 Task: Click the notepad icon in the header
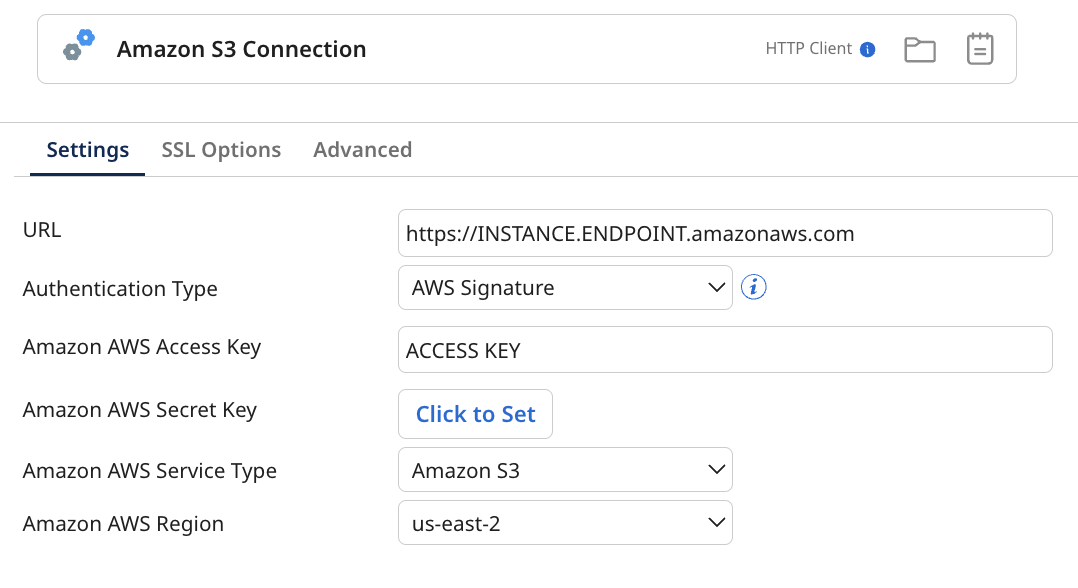[979, 48]
